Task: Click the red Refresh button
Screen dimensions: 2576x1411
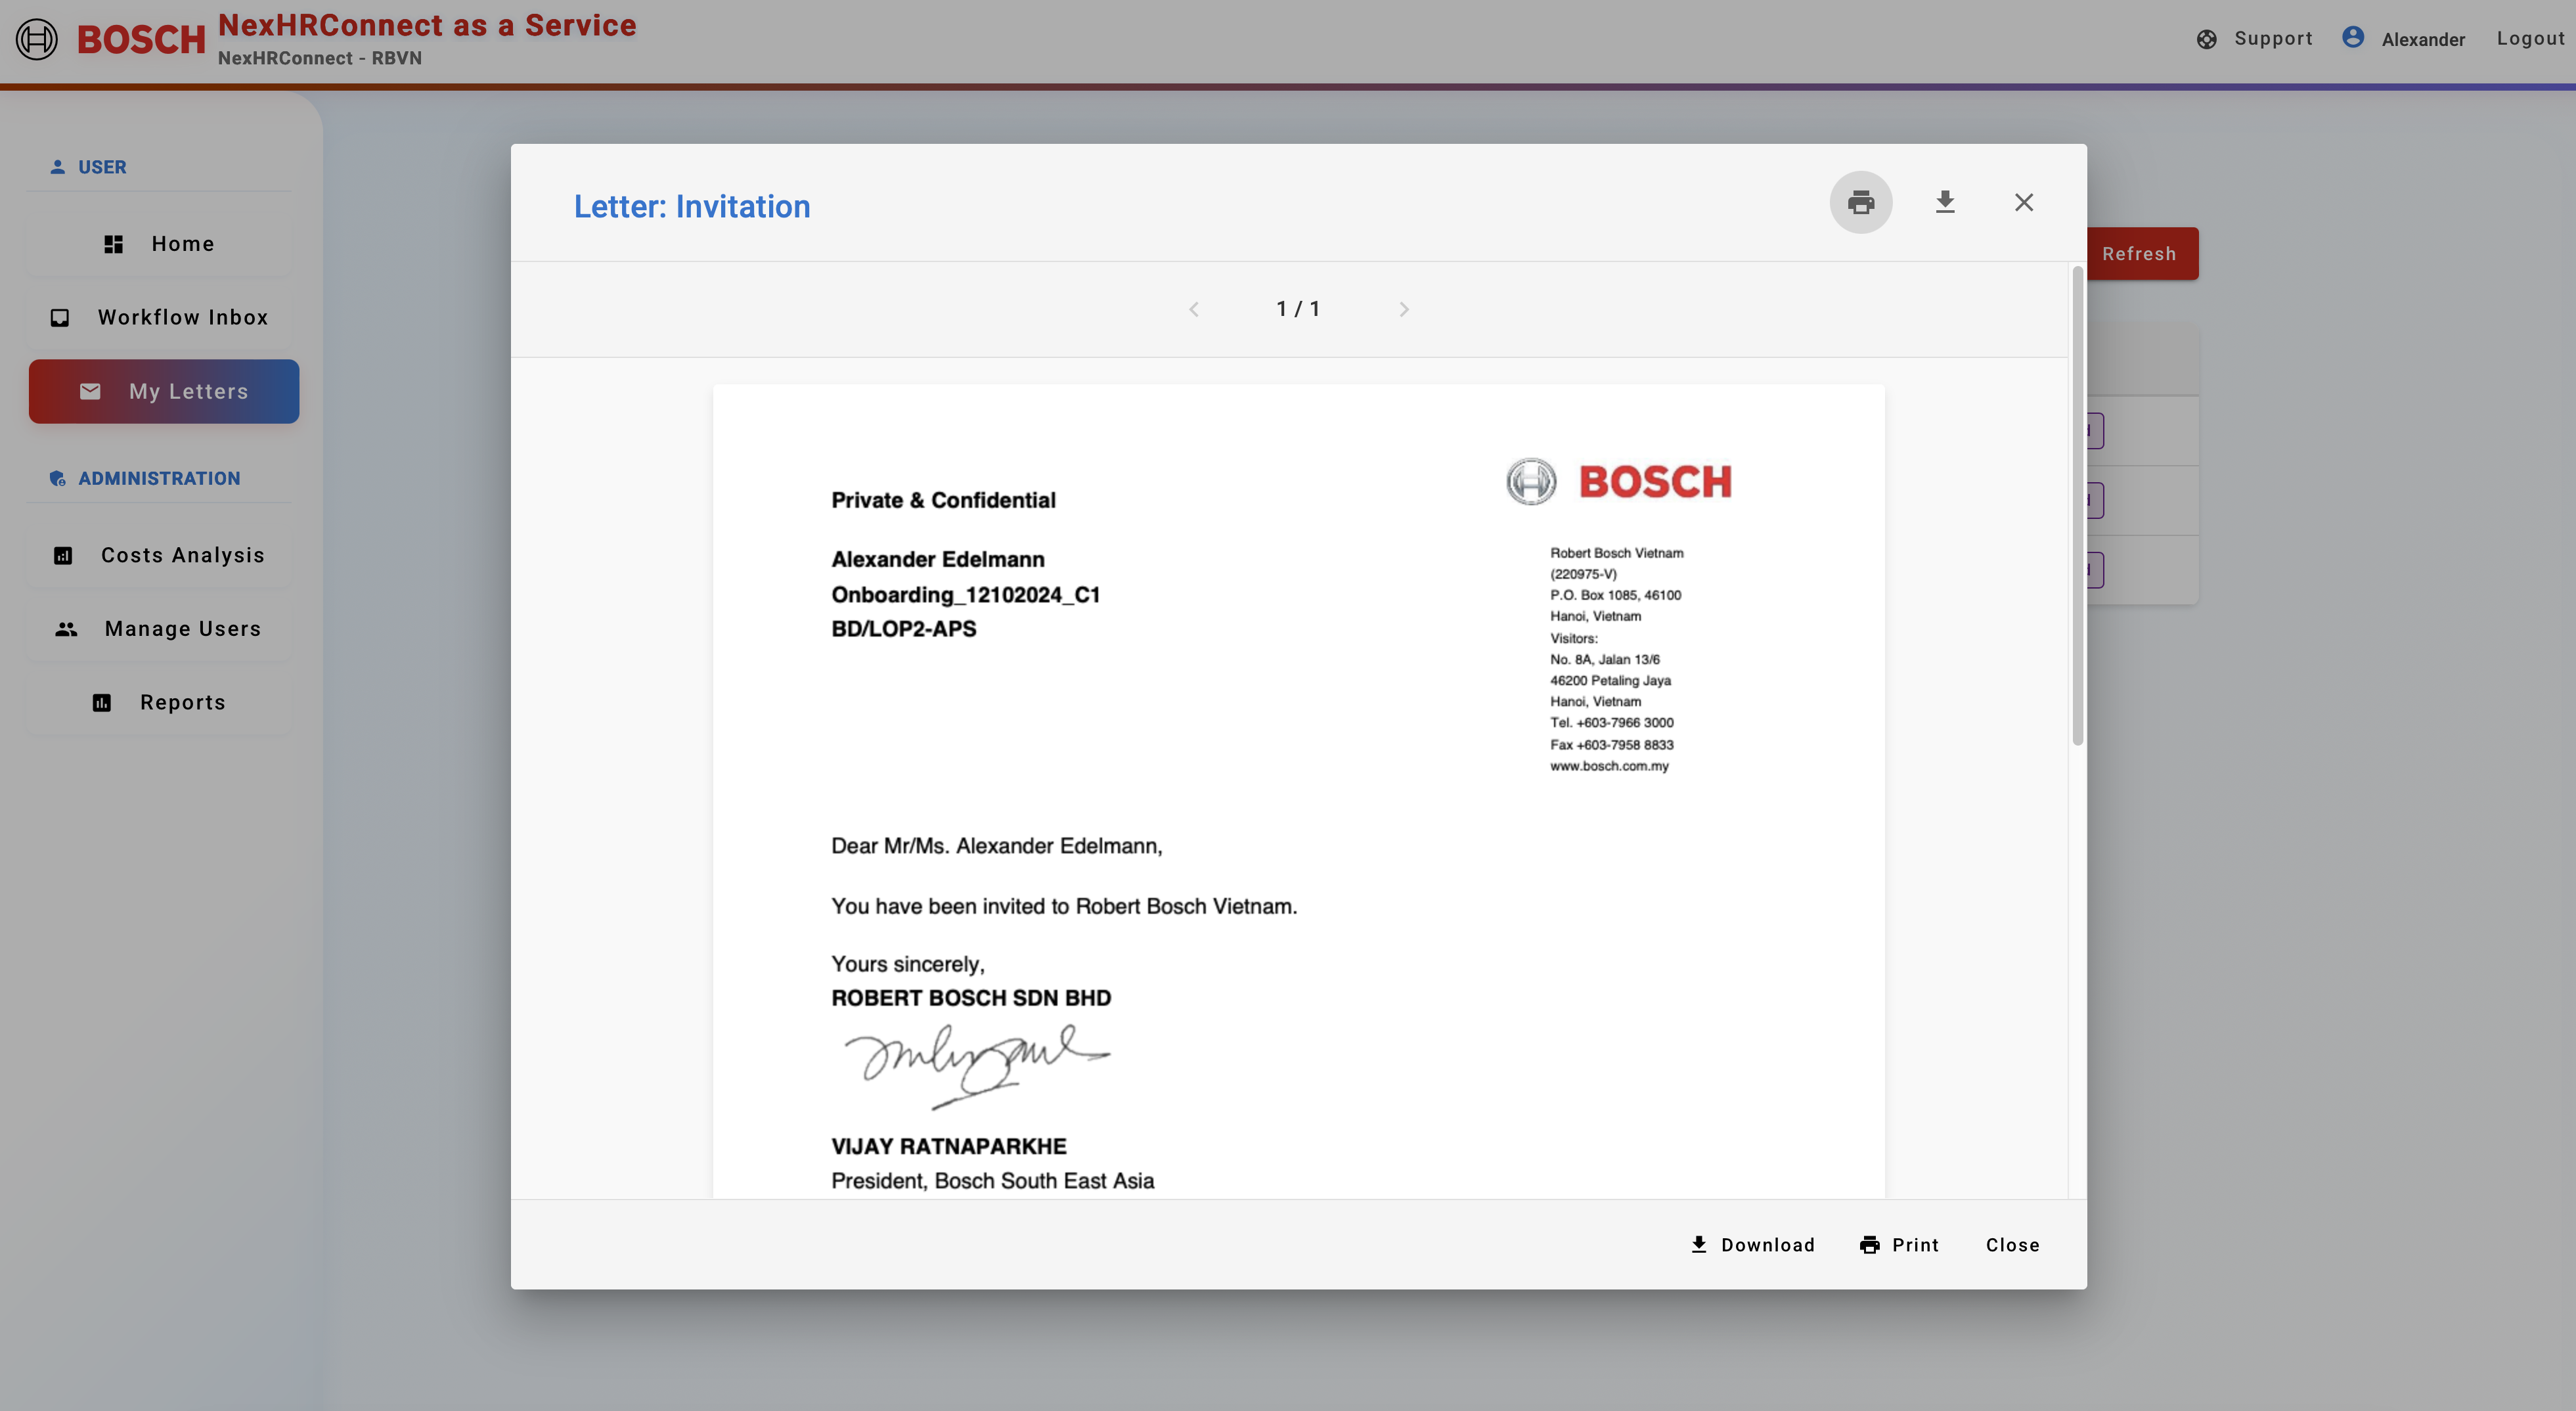Action: [x=2140, y=254]
